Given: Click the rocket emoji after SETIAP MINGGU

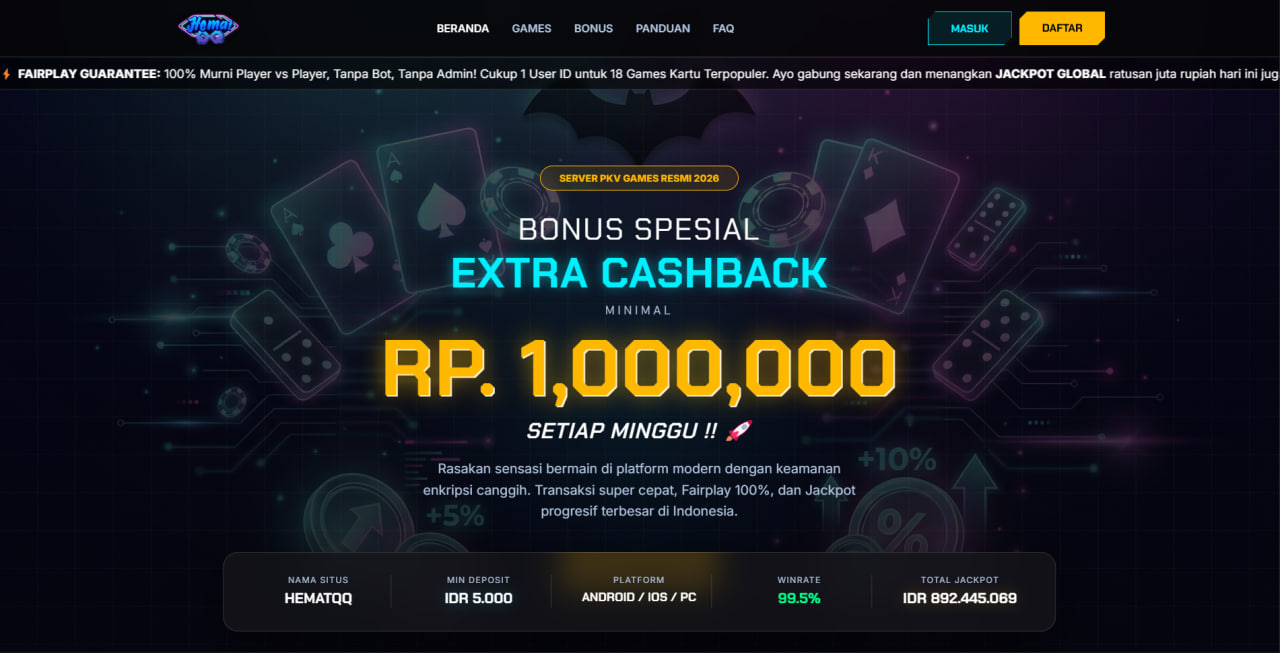Looking at the screenshot, I should pyautogui.click(x=738, y=431).
